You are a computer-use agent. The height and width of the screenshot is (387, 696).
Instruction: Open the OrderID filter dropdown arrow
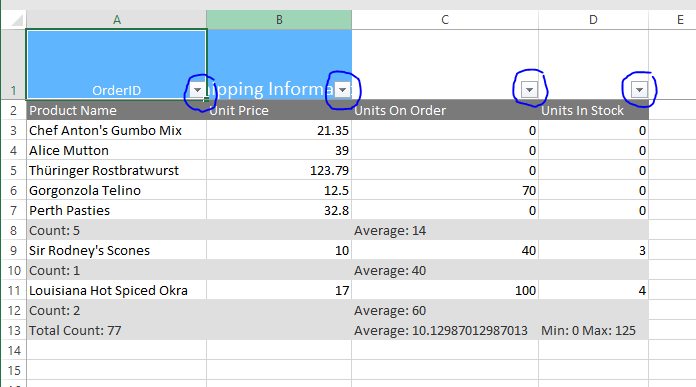tap(197, 90)
